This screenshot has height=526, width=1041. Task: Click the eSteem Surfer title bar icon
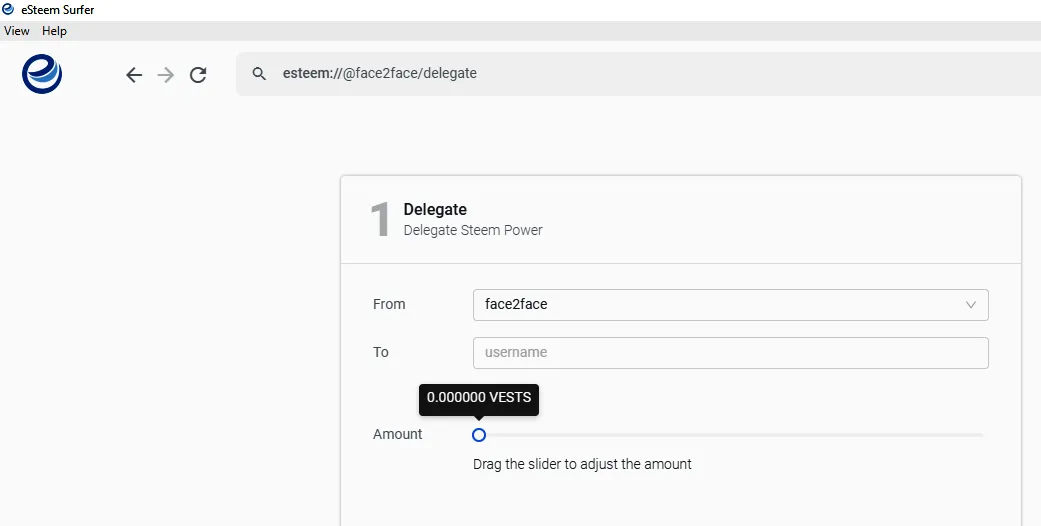[9, 9]
